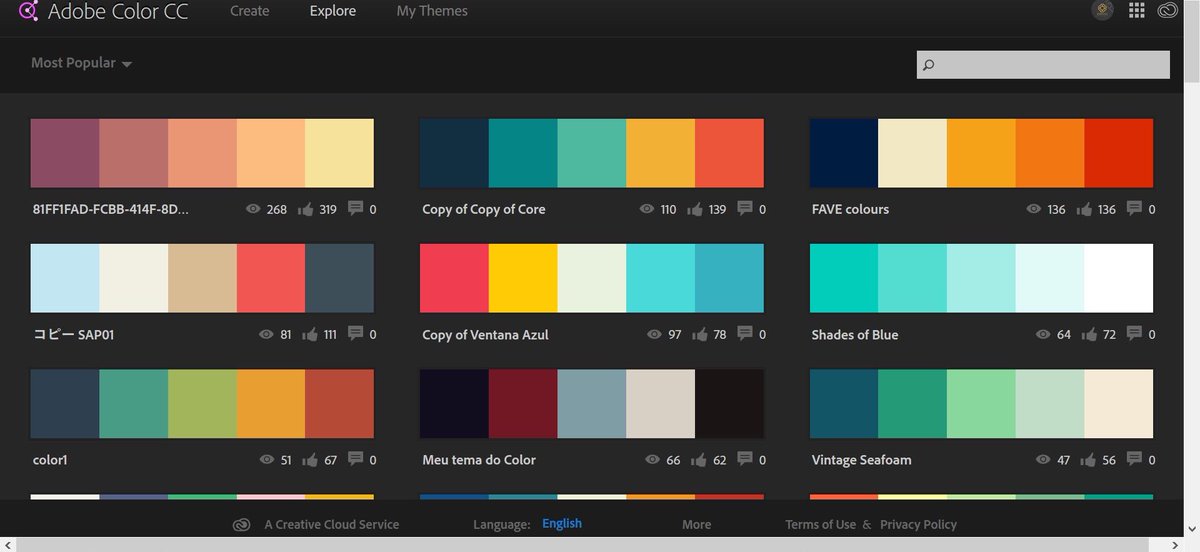Expand the More footer menu
The image size is (1200, 552).
pyautogui.click(x=697, y=524)
